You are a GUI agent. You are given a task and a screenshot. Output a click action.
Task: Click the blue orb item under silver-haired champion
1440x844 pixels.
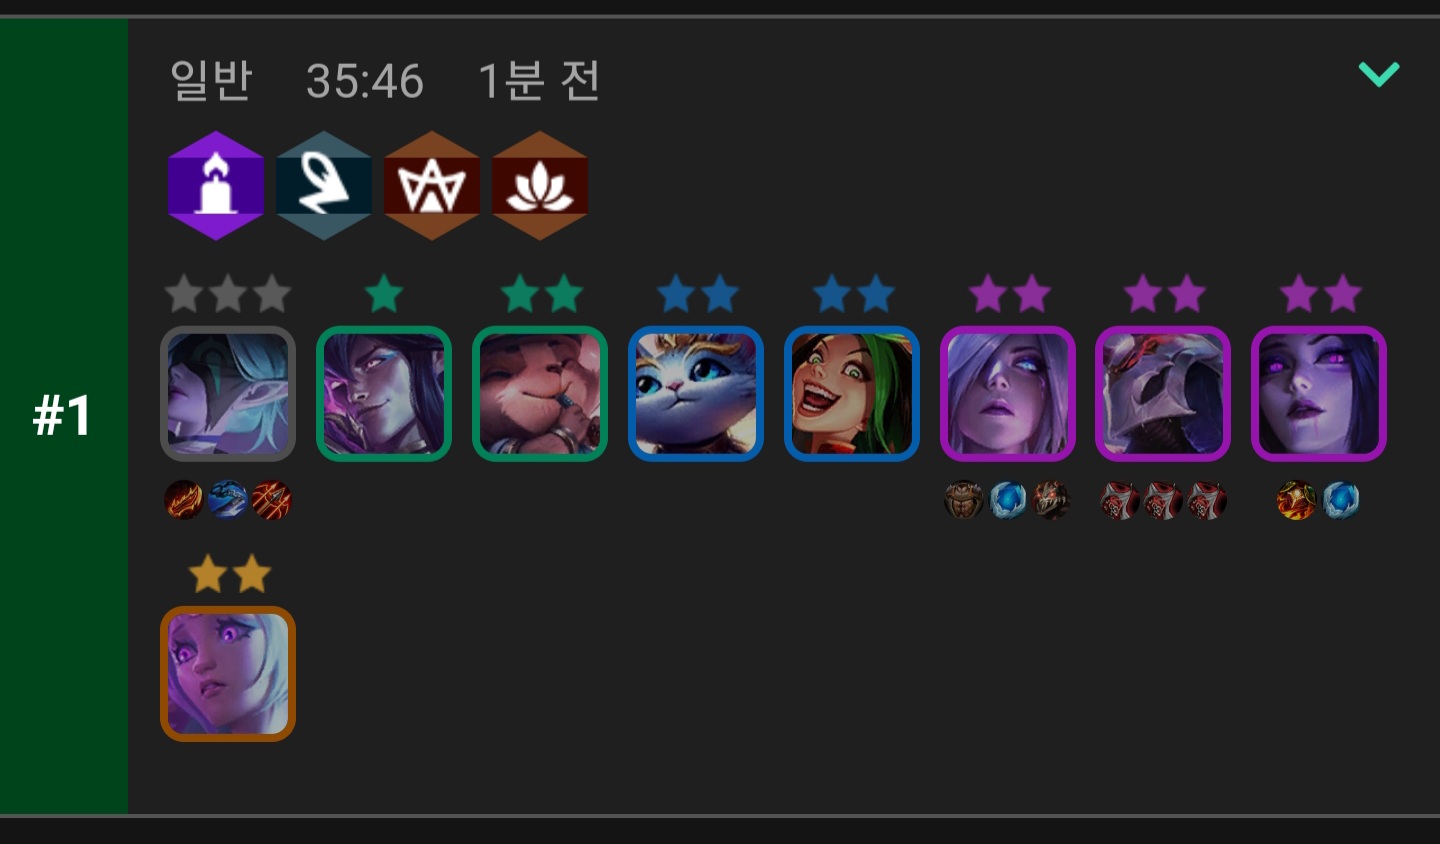click(x=1008, y=500)
